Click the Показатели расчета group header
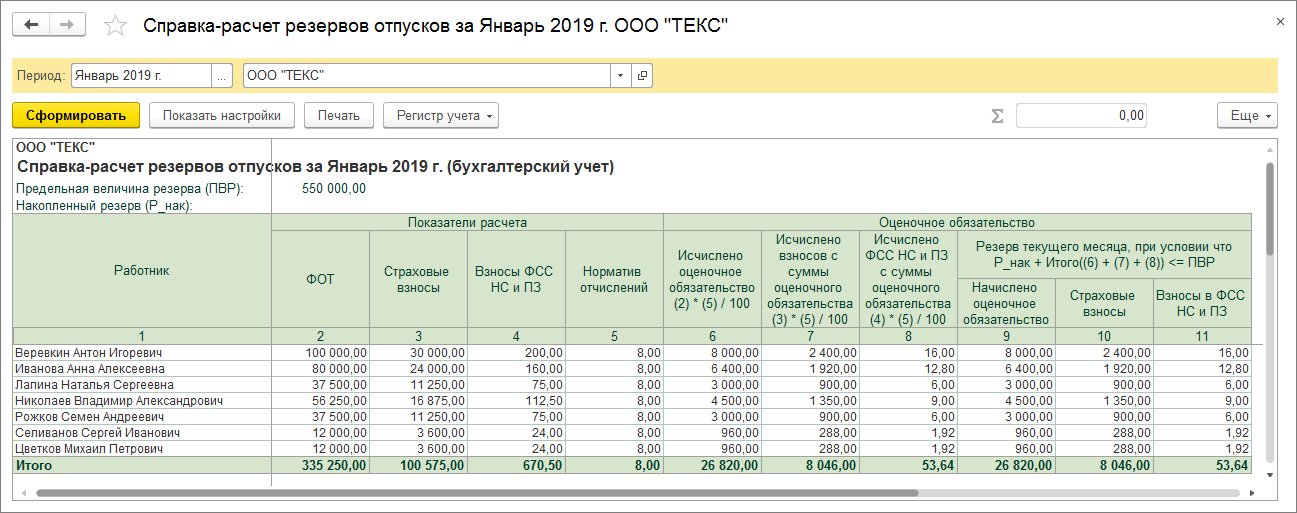This screenshot has width=1297, height=513. click(x=467, y=222)
